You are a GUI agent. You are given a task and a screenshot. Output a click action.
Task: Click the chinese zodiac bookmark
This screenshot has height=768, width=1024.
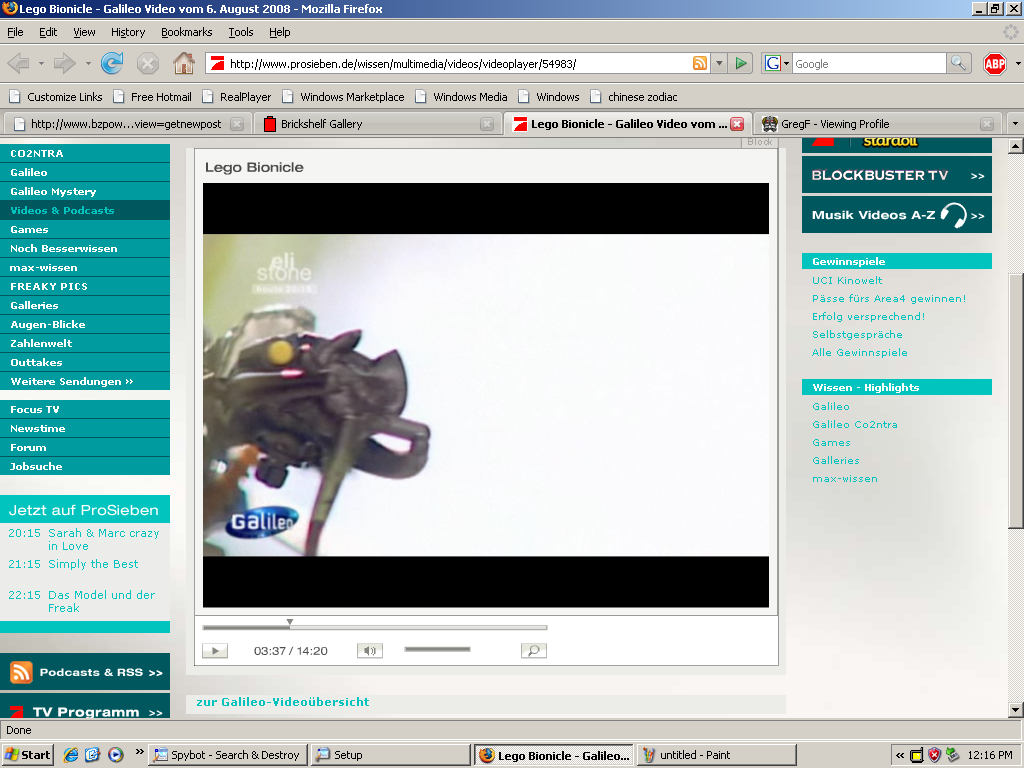click(633, 97)
